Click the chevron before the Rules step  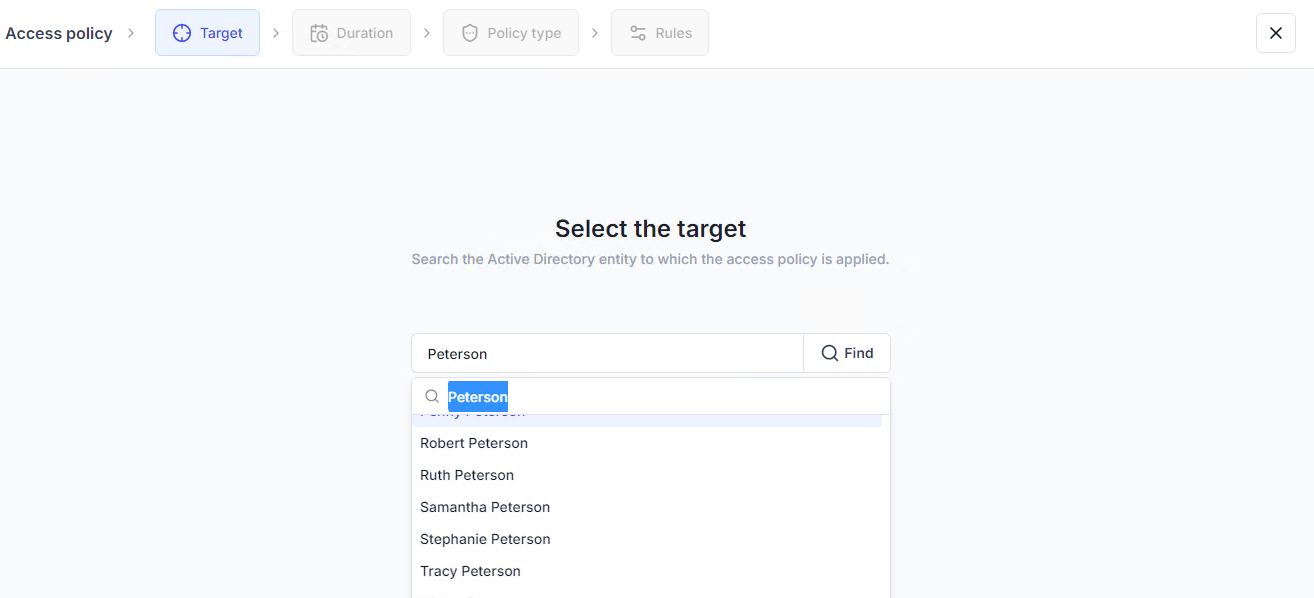pos(595,33)
